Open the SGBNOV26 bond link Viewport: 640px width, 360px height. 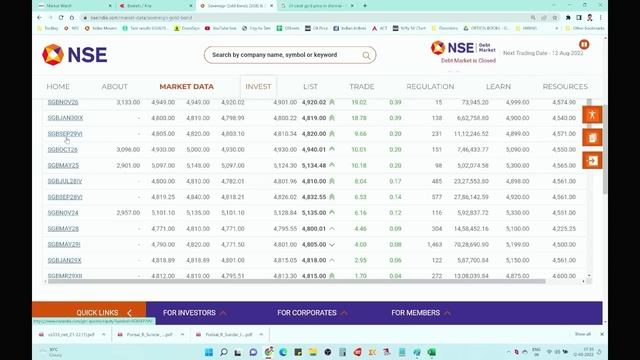tap(63, 102)
